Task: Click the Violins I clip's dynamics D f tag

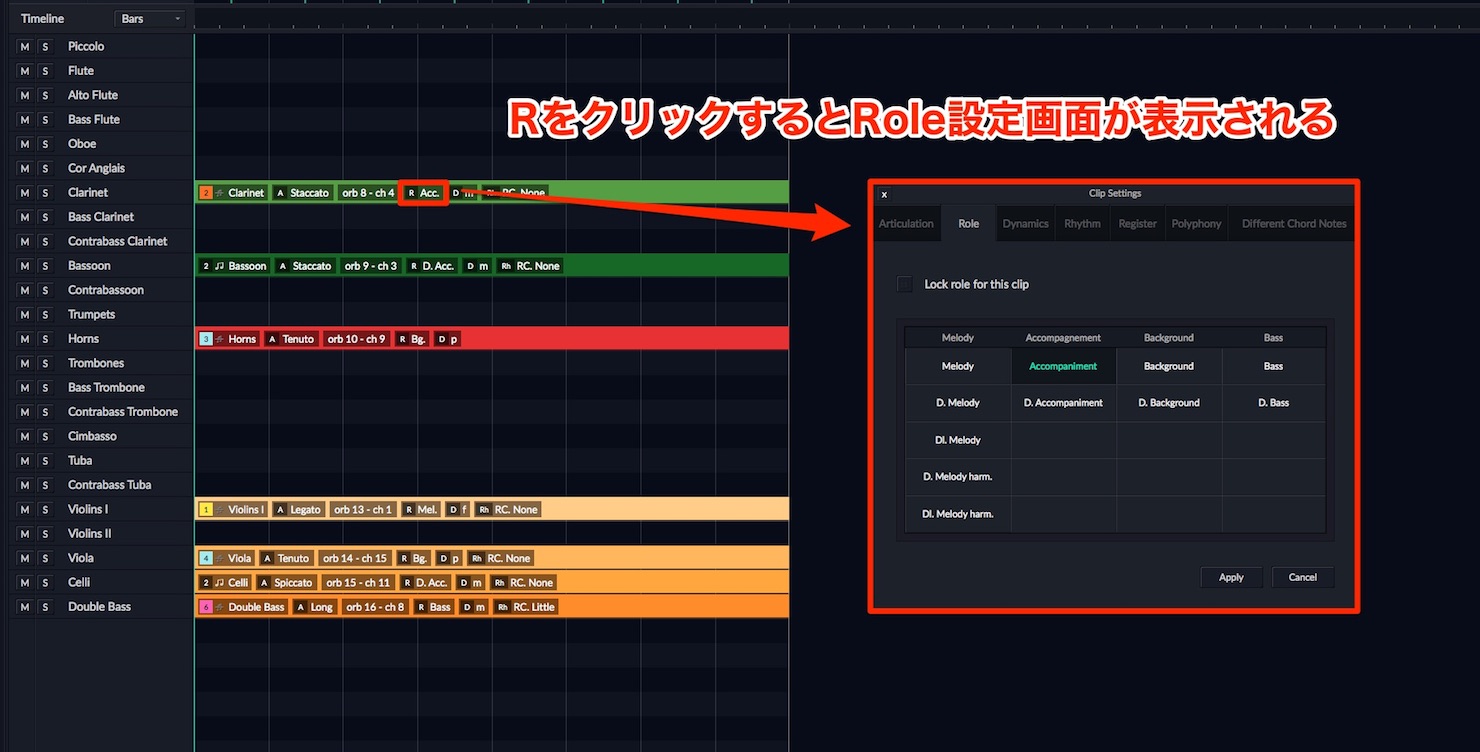Action: (458, 510)
